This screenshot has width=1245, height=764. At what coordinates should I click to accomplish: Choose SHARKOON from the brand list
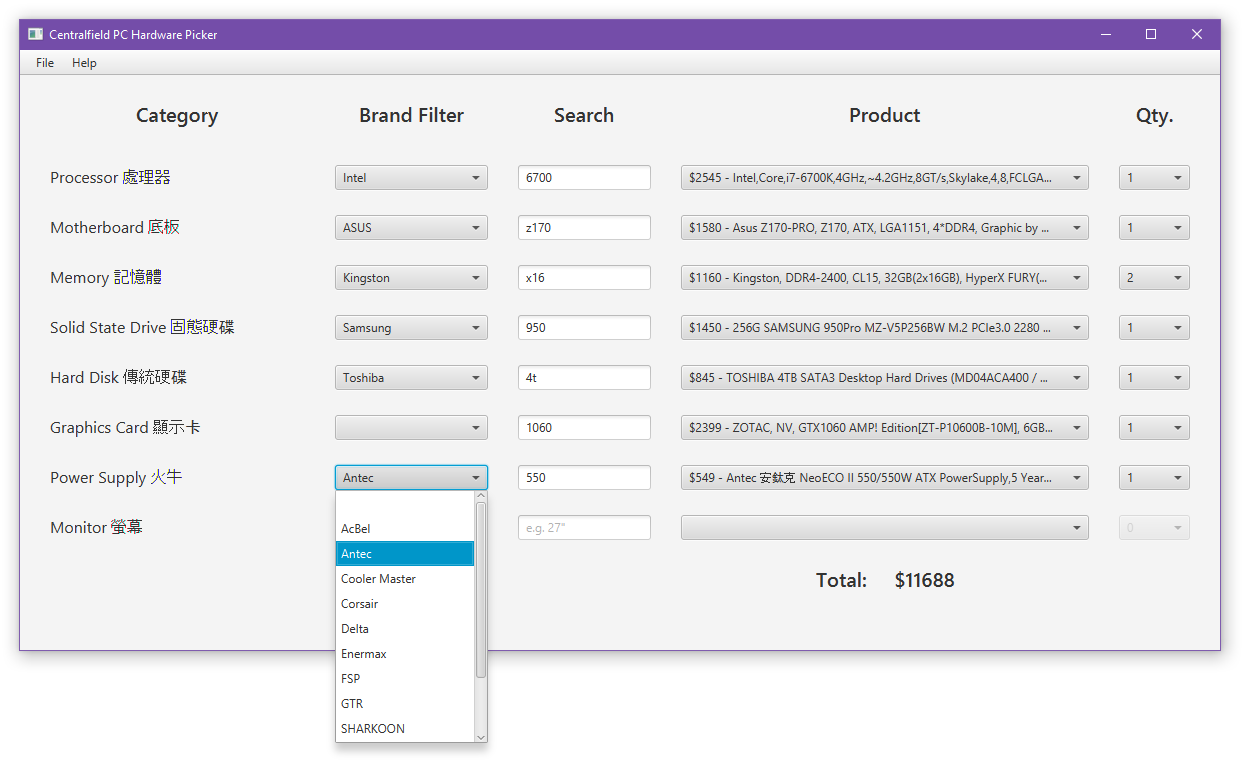[405, 729]
